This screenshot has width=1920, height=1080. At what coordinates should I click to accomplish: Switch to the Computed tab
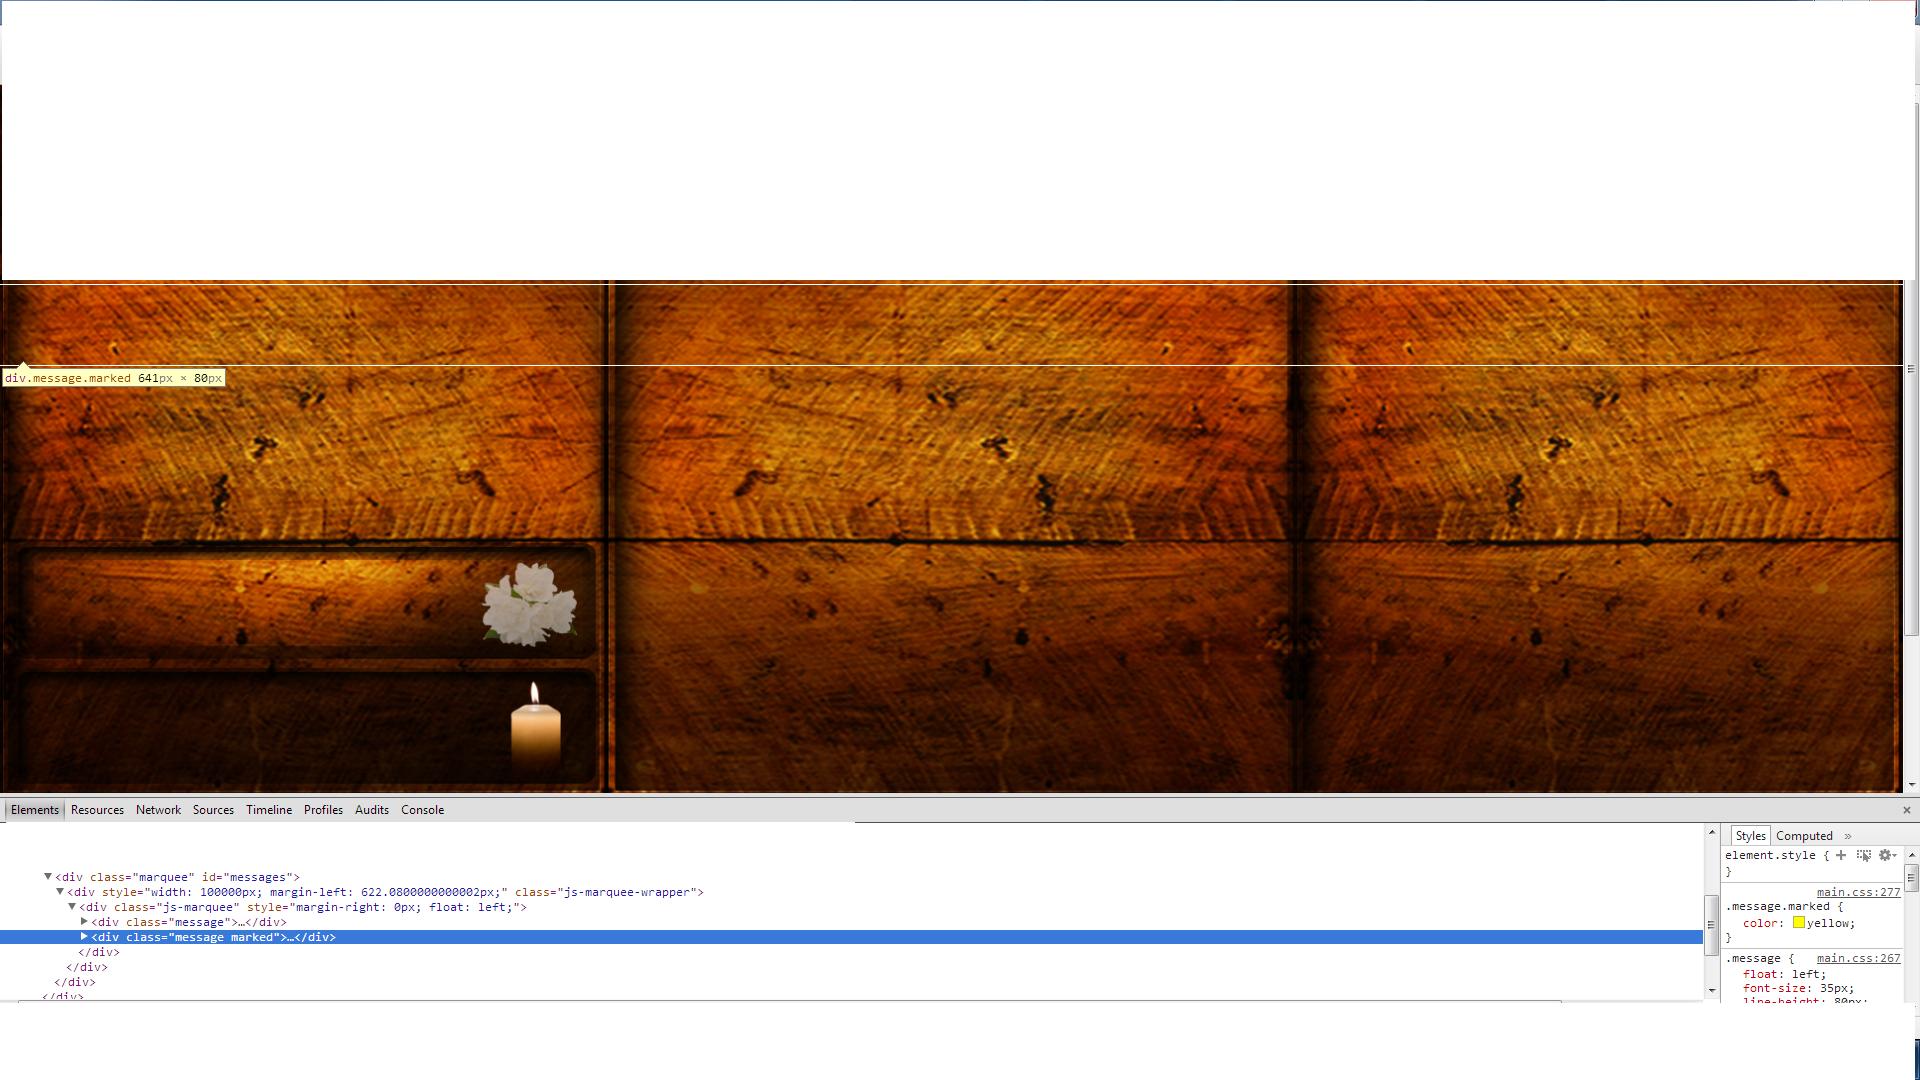1804,836
